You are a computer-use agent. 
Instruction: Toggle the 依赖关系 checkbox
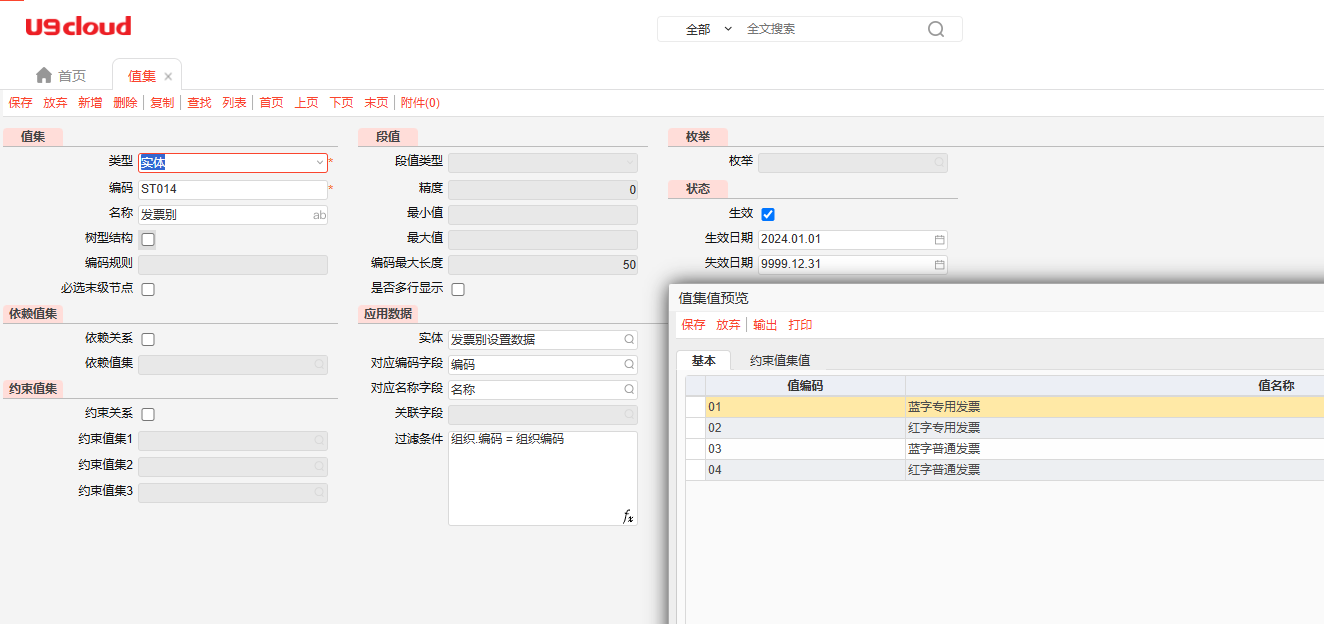tap(148, 339)
